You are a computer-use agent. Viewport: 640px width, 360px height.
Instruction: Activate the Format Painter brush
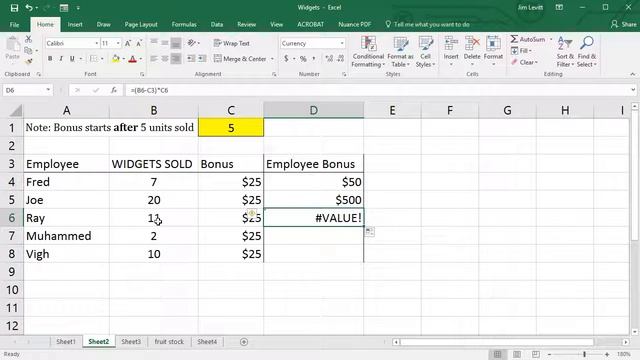point(28,62)
